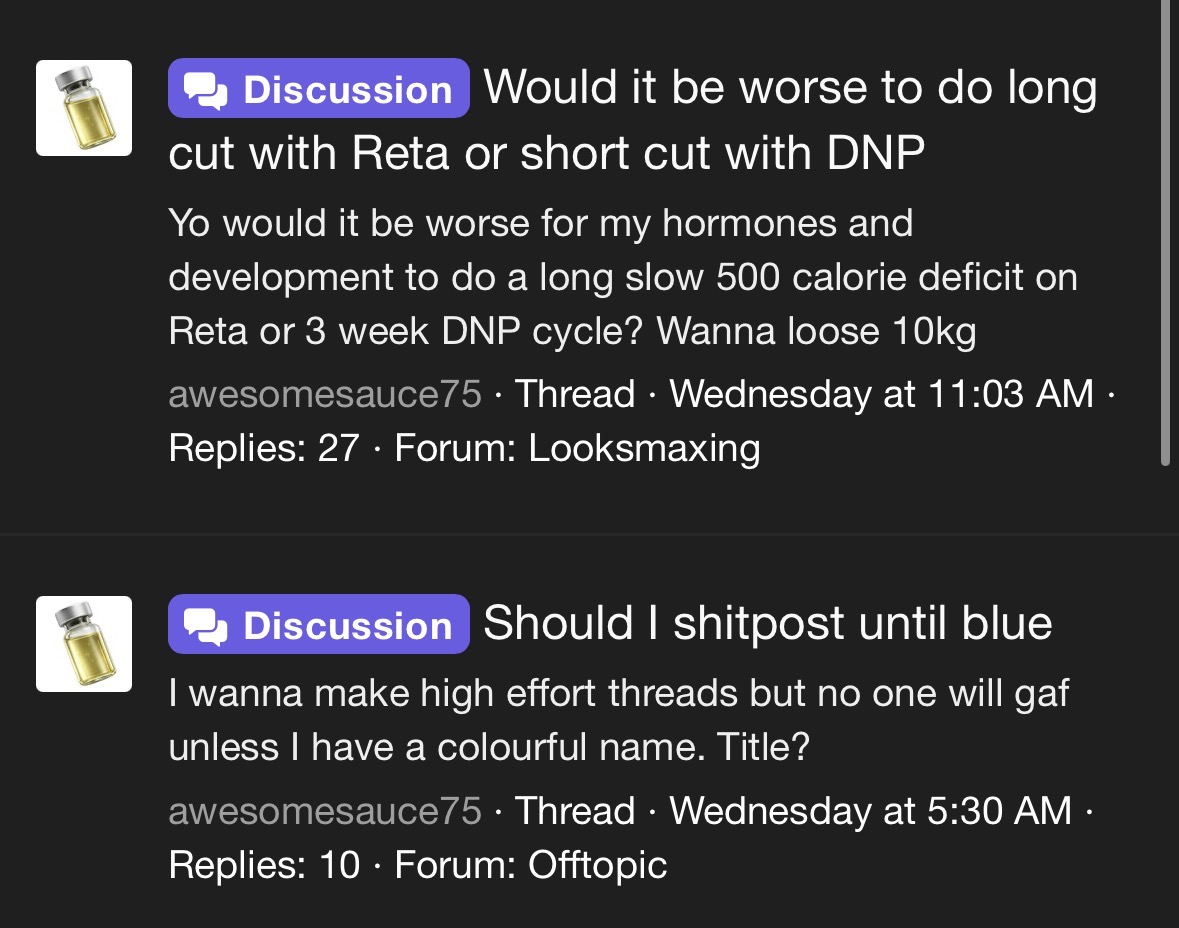Click the speech bubble icon on the Reta thread badge
Viewport: 1179px width, 928px height.
[206, 90]
